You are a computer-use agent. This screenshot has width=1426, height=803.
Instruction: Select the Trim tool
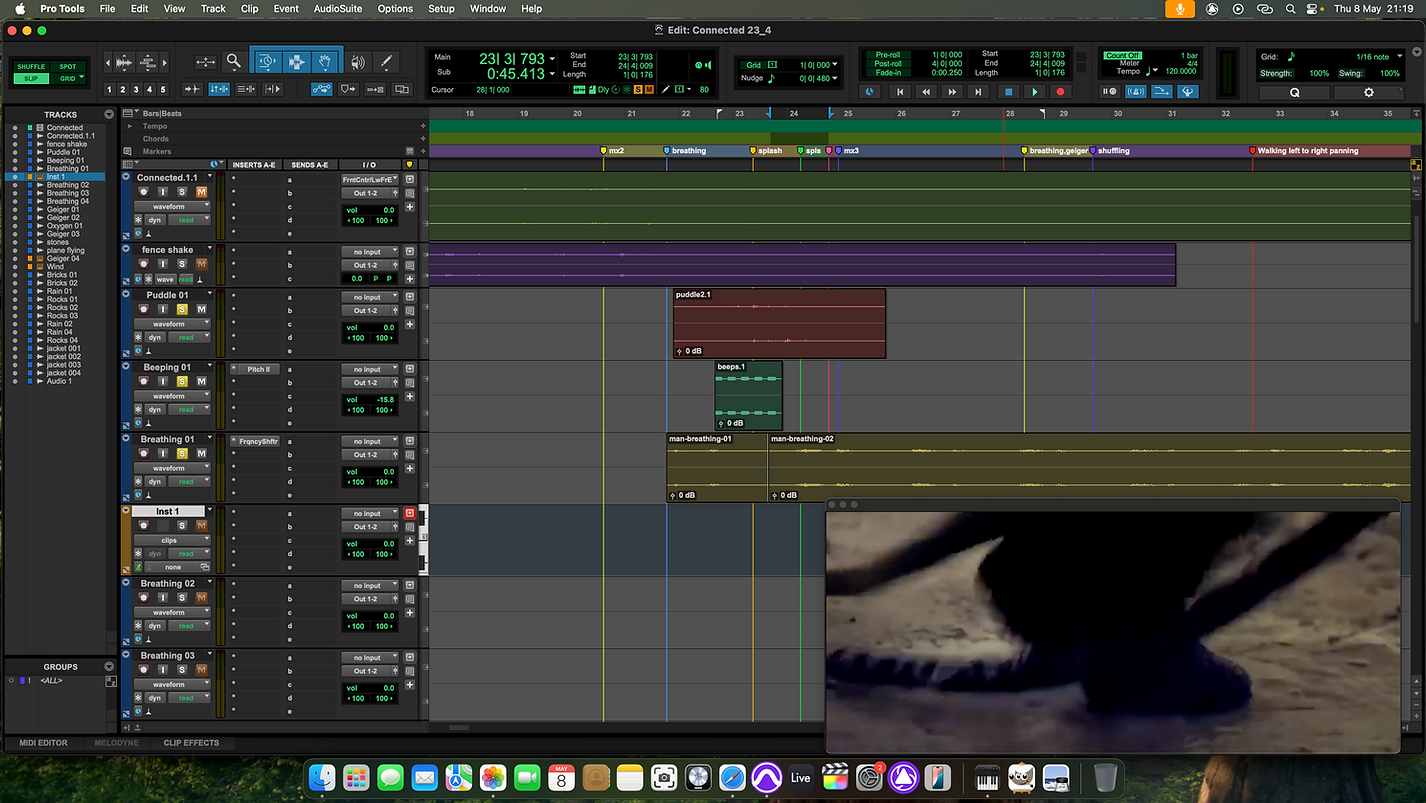click(267, 62)
